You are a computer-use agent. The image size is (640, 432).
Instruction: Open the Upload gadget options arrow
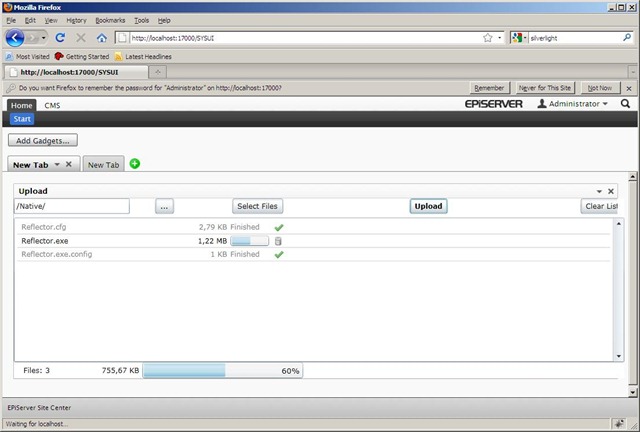point(599,191)
